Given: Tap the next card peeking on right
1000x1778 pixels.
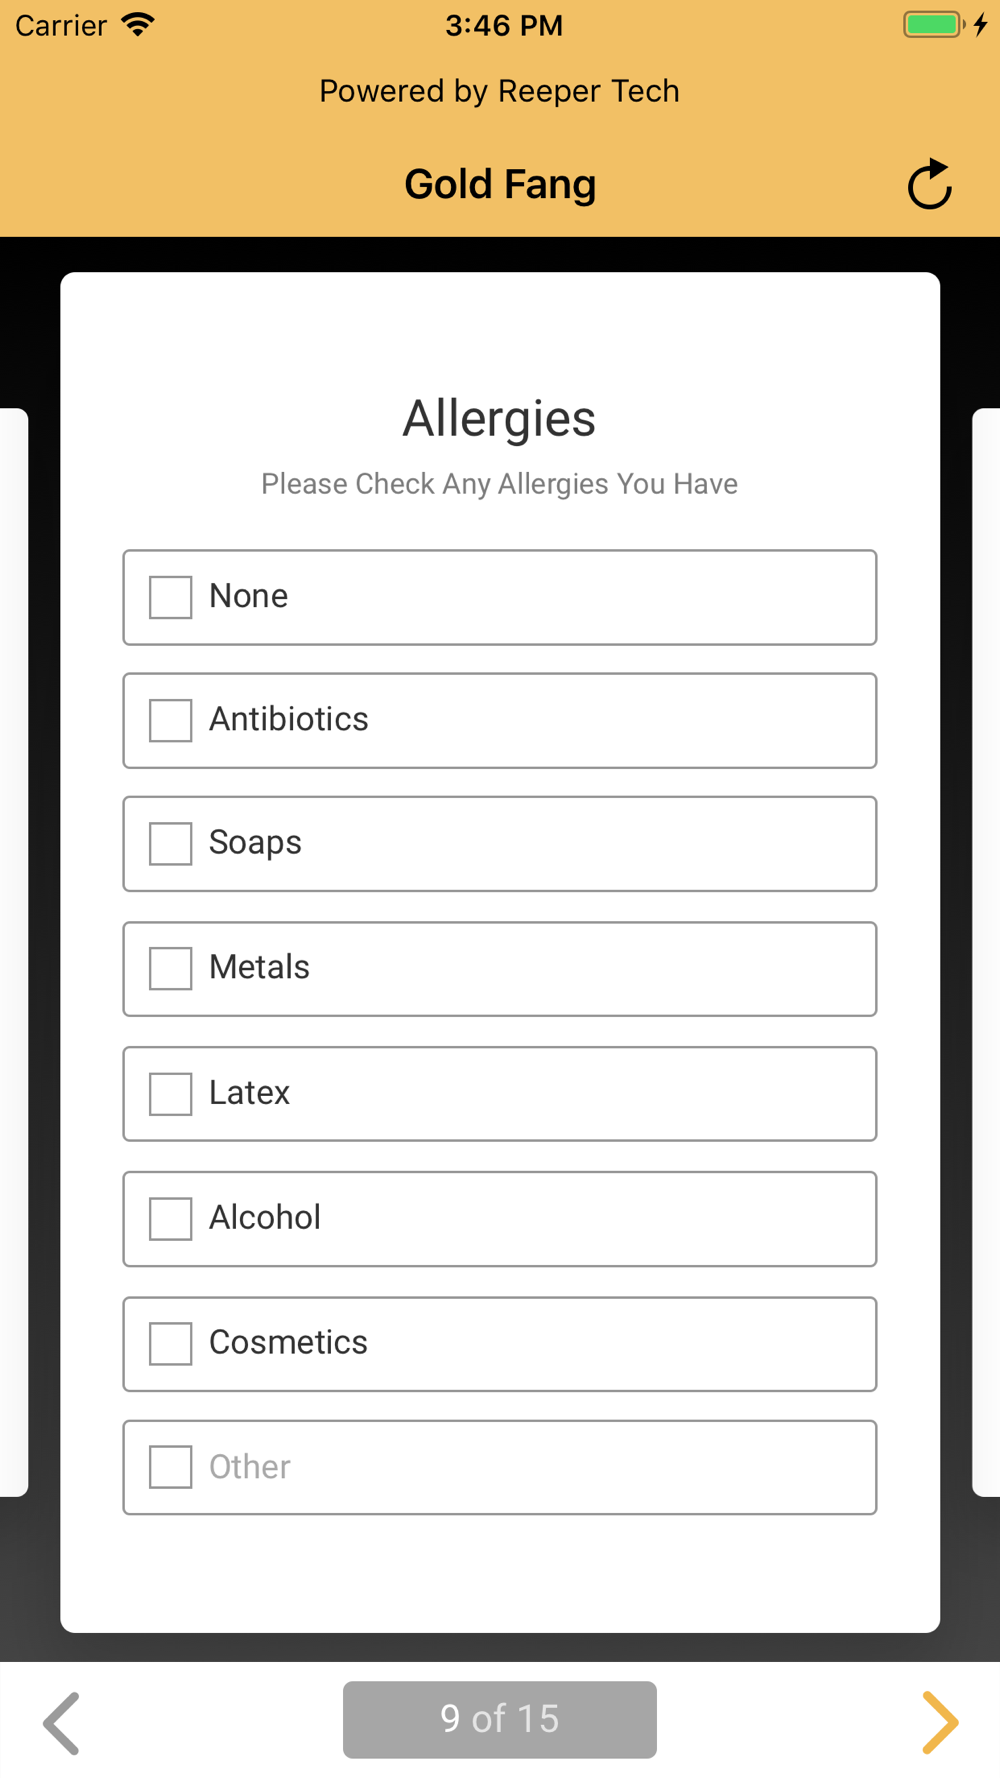Looking at the screenshot, I should [x=986, y=951].
